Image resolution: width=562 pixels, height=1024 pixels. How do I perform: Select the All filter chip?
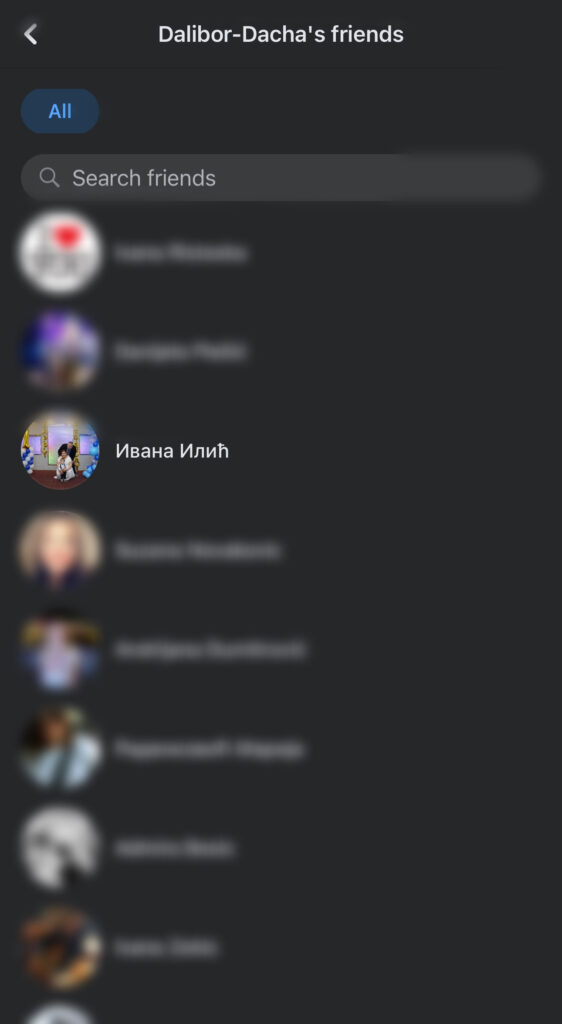click(60, 111)
